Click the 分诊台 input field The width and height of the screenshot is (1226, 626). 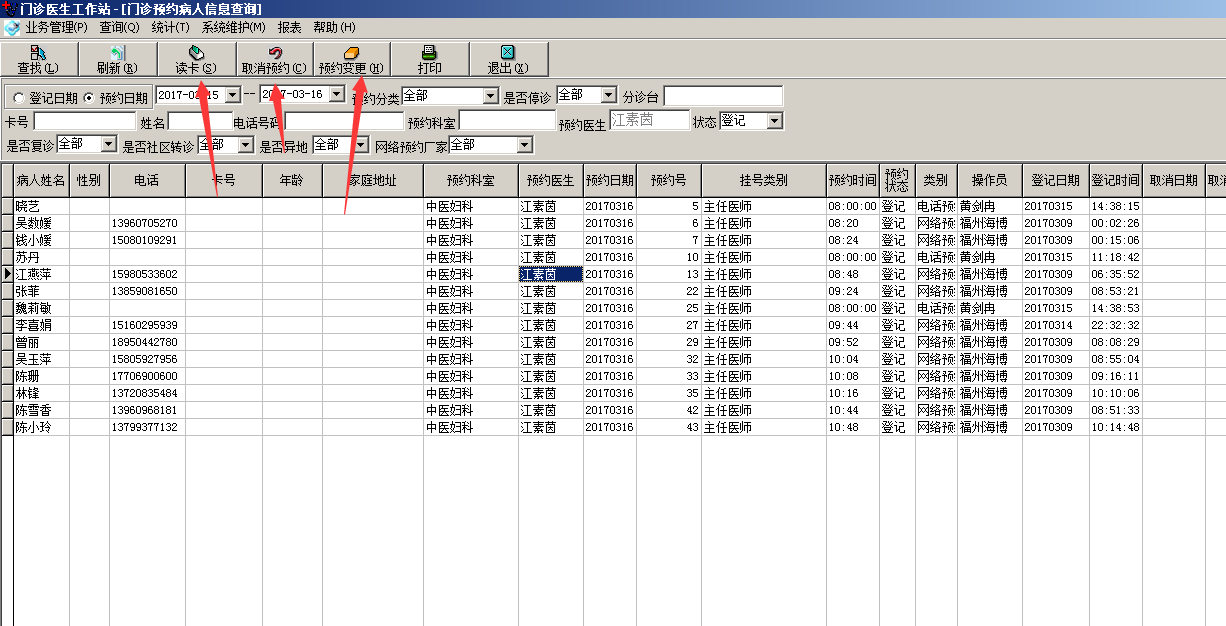pyautogui.click(x=723, y=95)
